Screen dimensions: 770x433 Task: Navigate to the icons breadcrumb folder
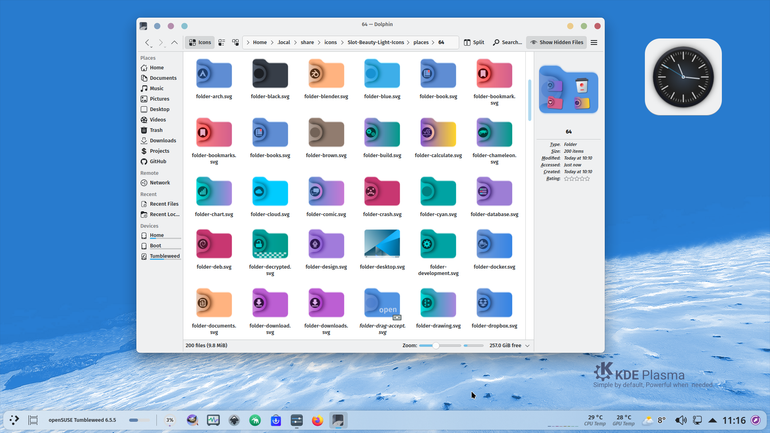point(330,43)
